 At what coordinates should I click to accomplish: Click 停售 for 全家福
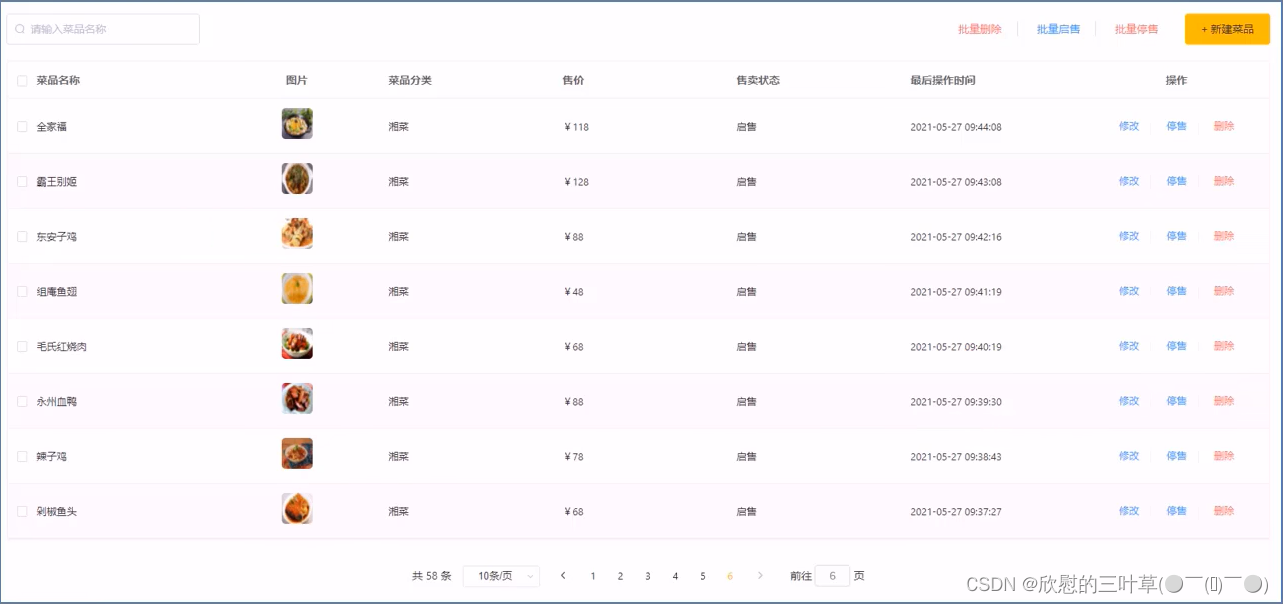[x=1176, y=126]
